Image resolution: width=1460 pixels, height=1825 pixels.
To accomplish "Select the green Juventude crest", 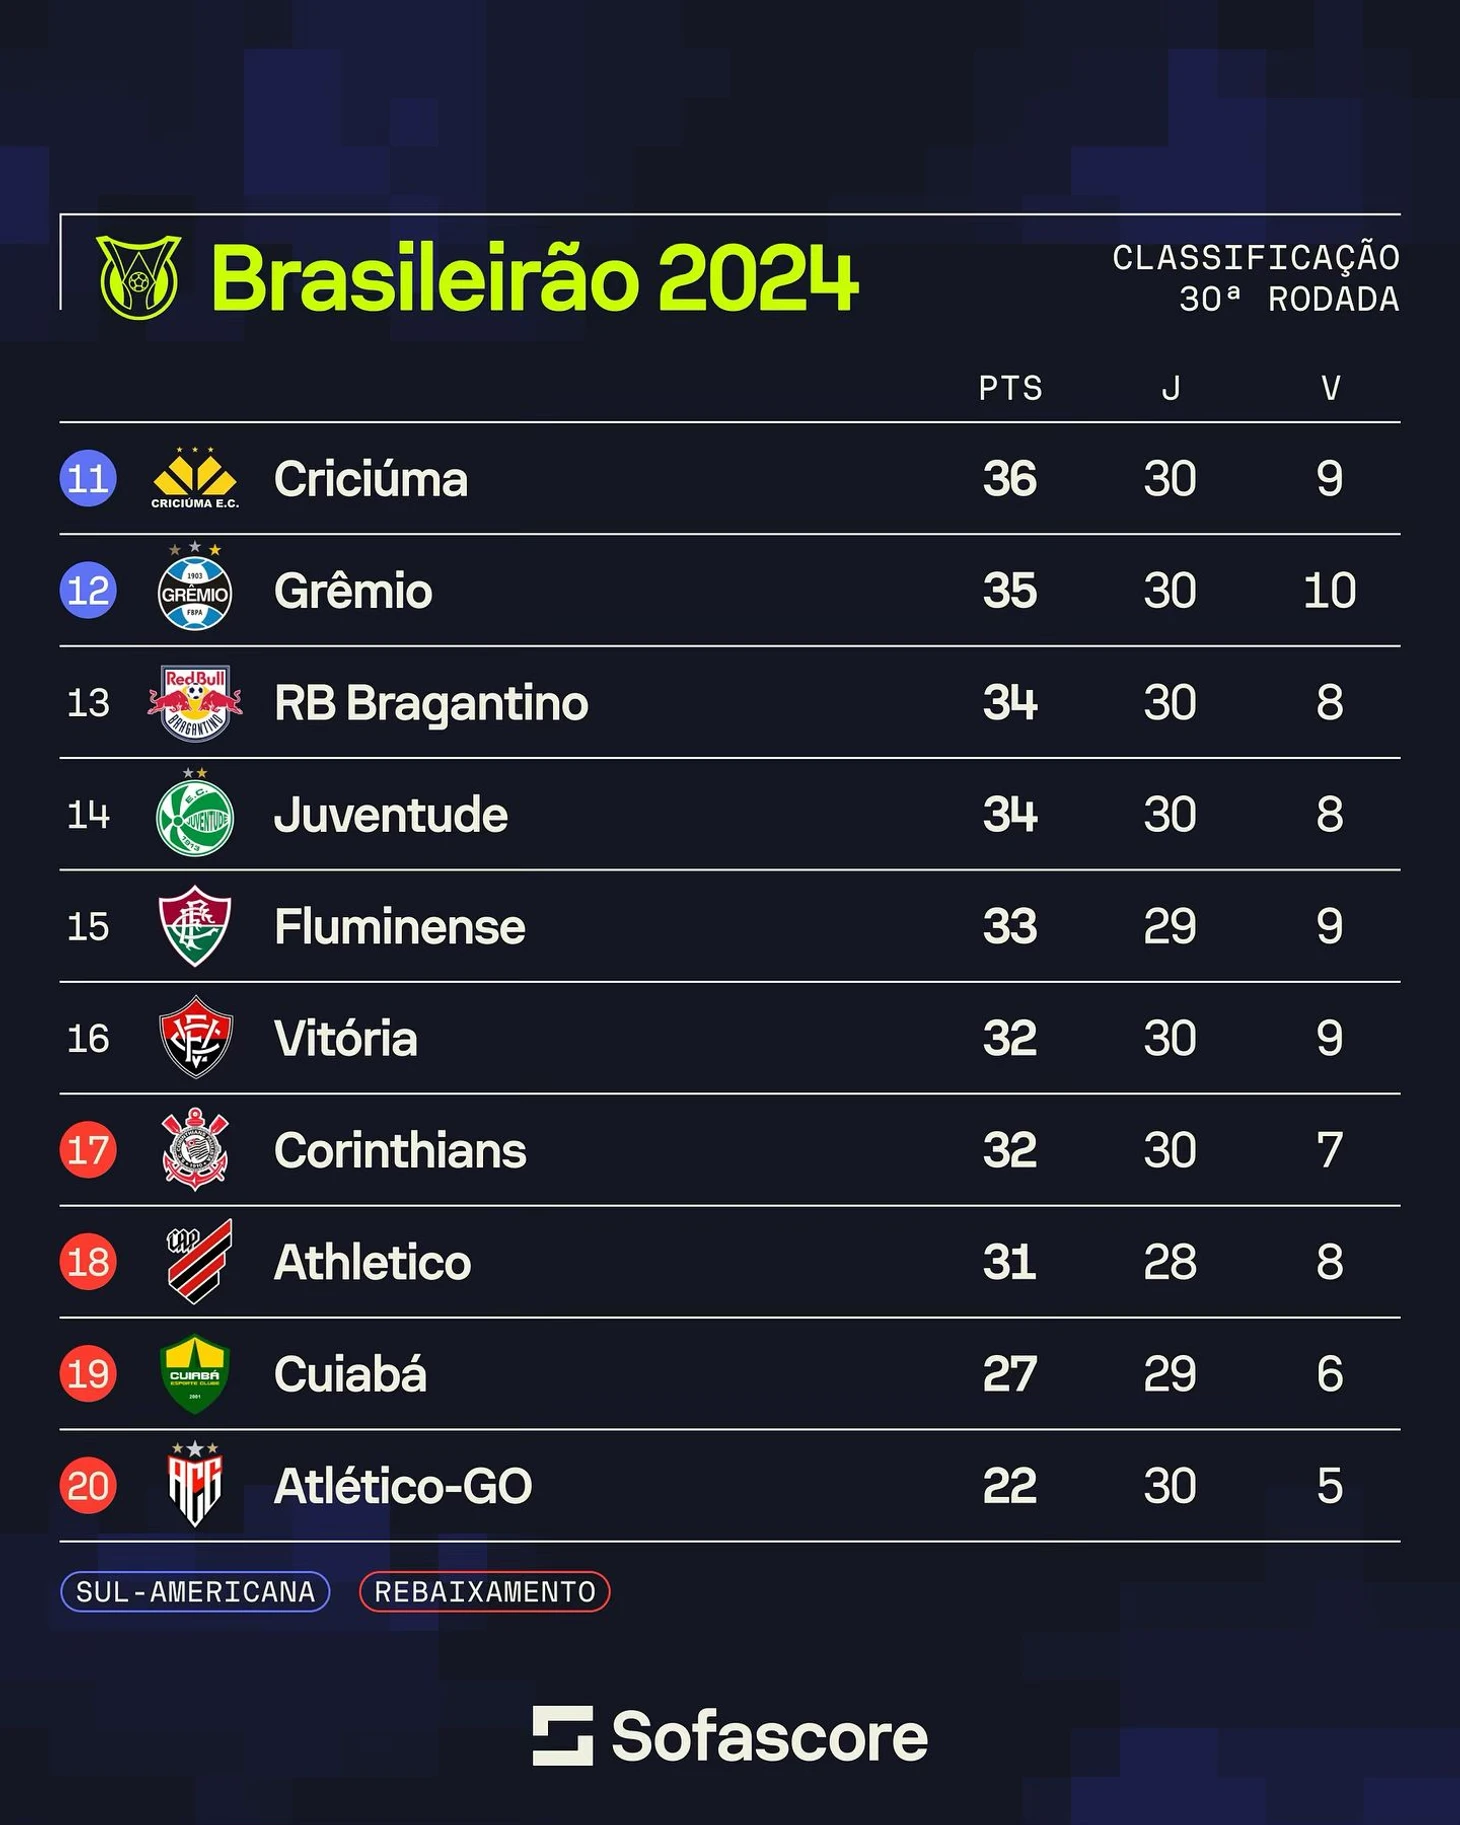I will tap(195, 814).
